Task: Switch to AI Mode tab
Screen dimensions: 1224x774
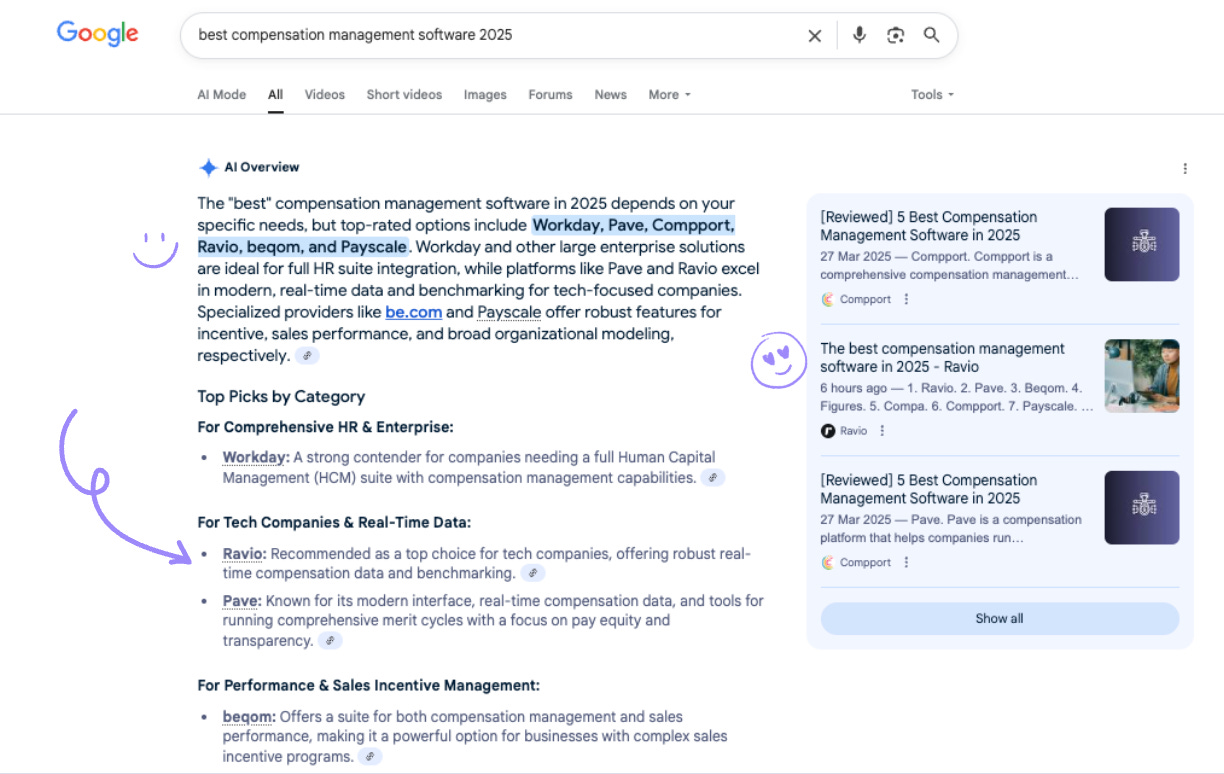Action: tap(221, 94)
